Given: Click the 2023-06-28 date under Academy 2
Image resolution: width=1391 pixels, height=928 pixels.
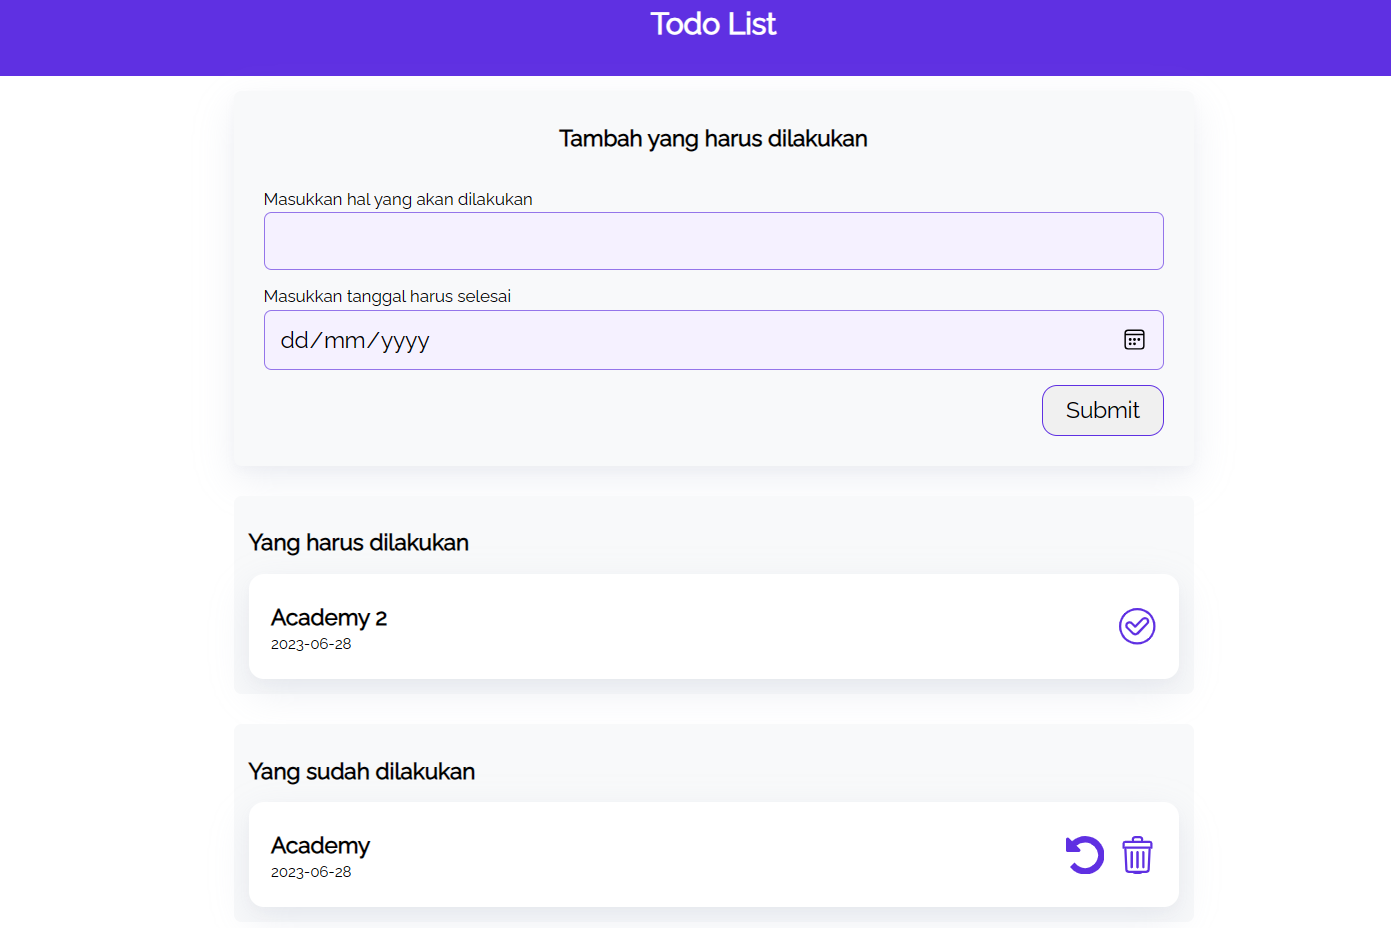Looking at the screenshot, I should (x=311, y=644).
